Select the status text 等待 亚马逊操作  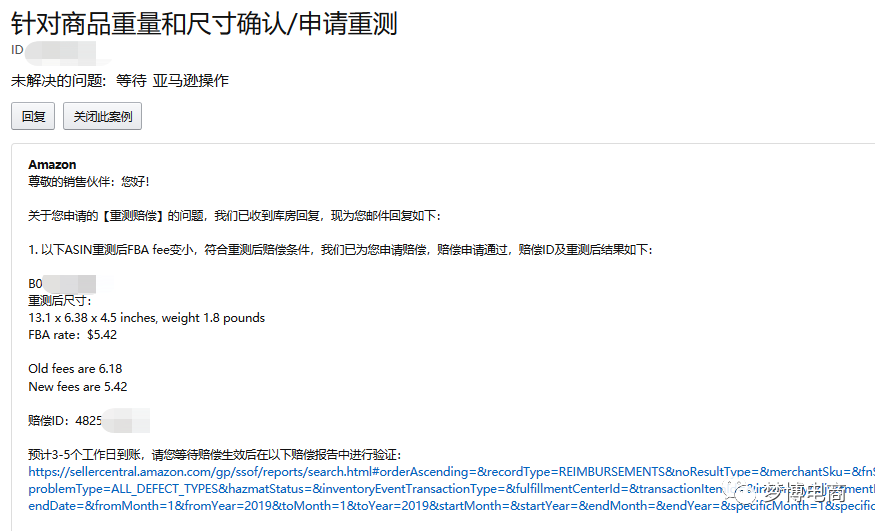coord(172,81)
